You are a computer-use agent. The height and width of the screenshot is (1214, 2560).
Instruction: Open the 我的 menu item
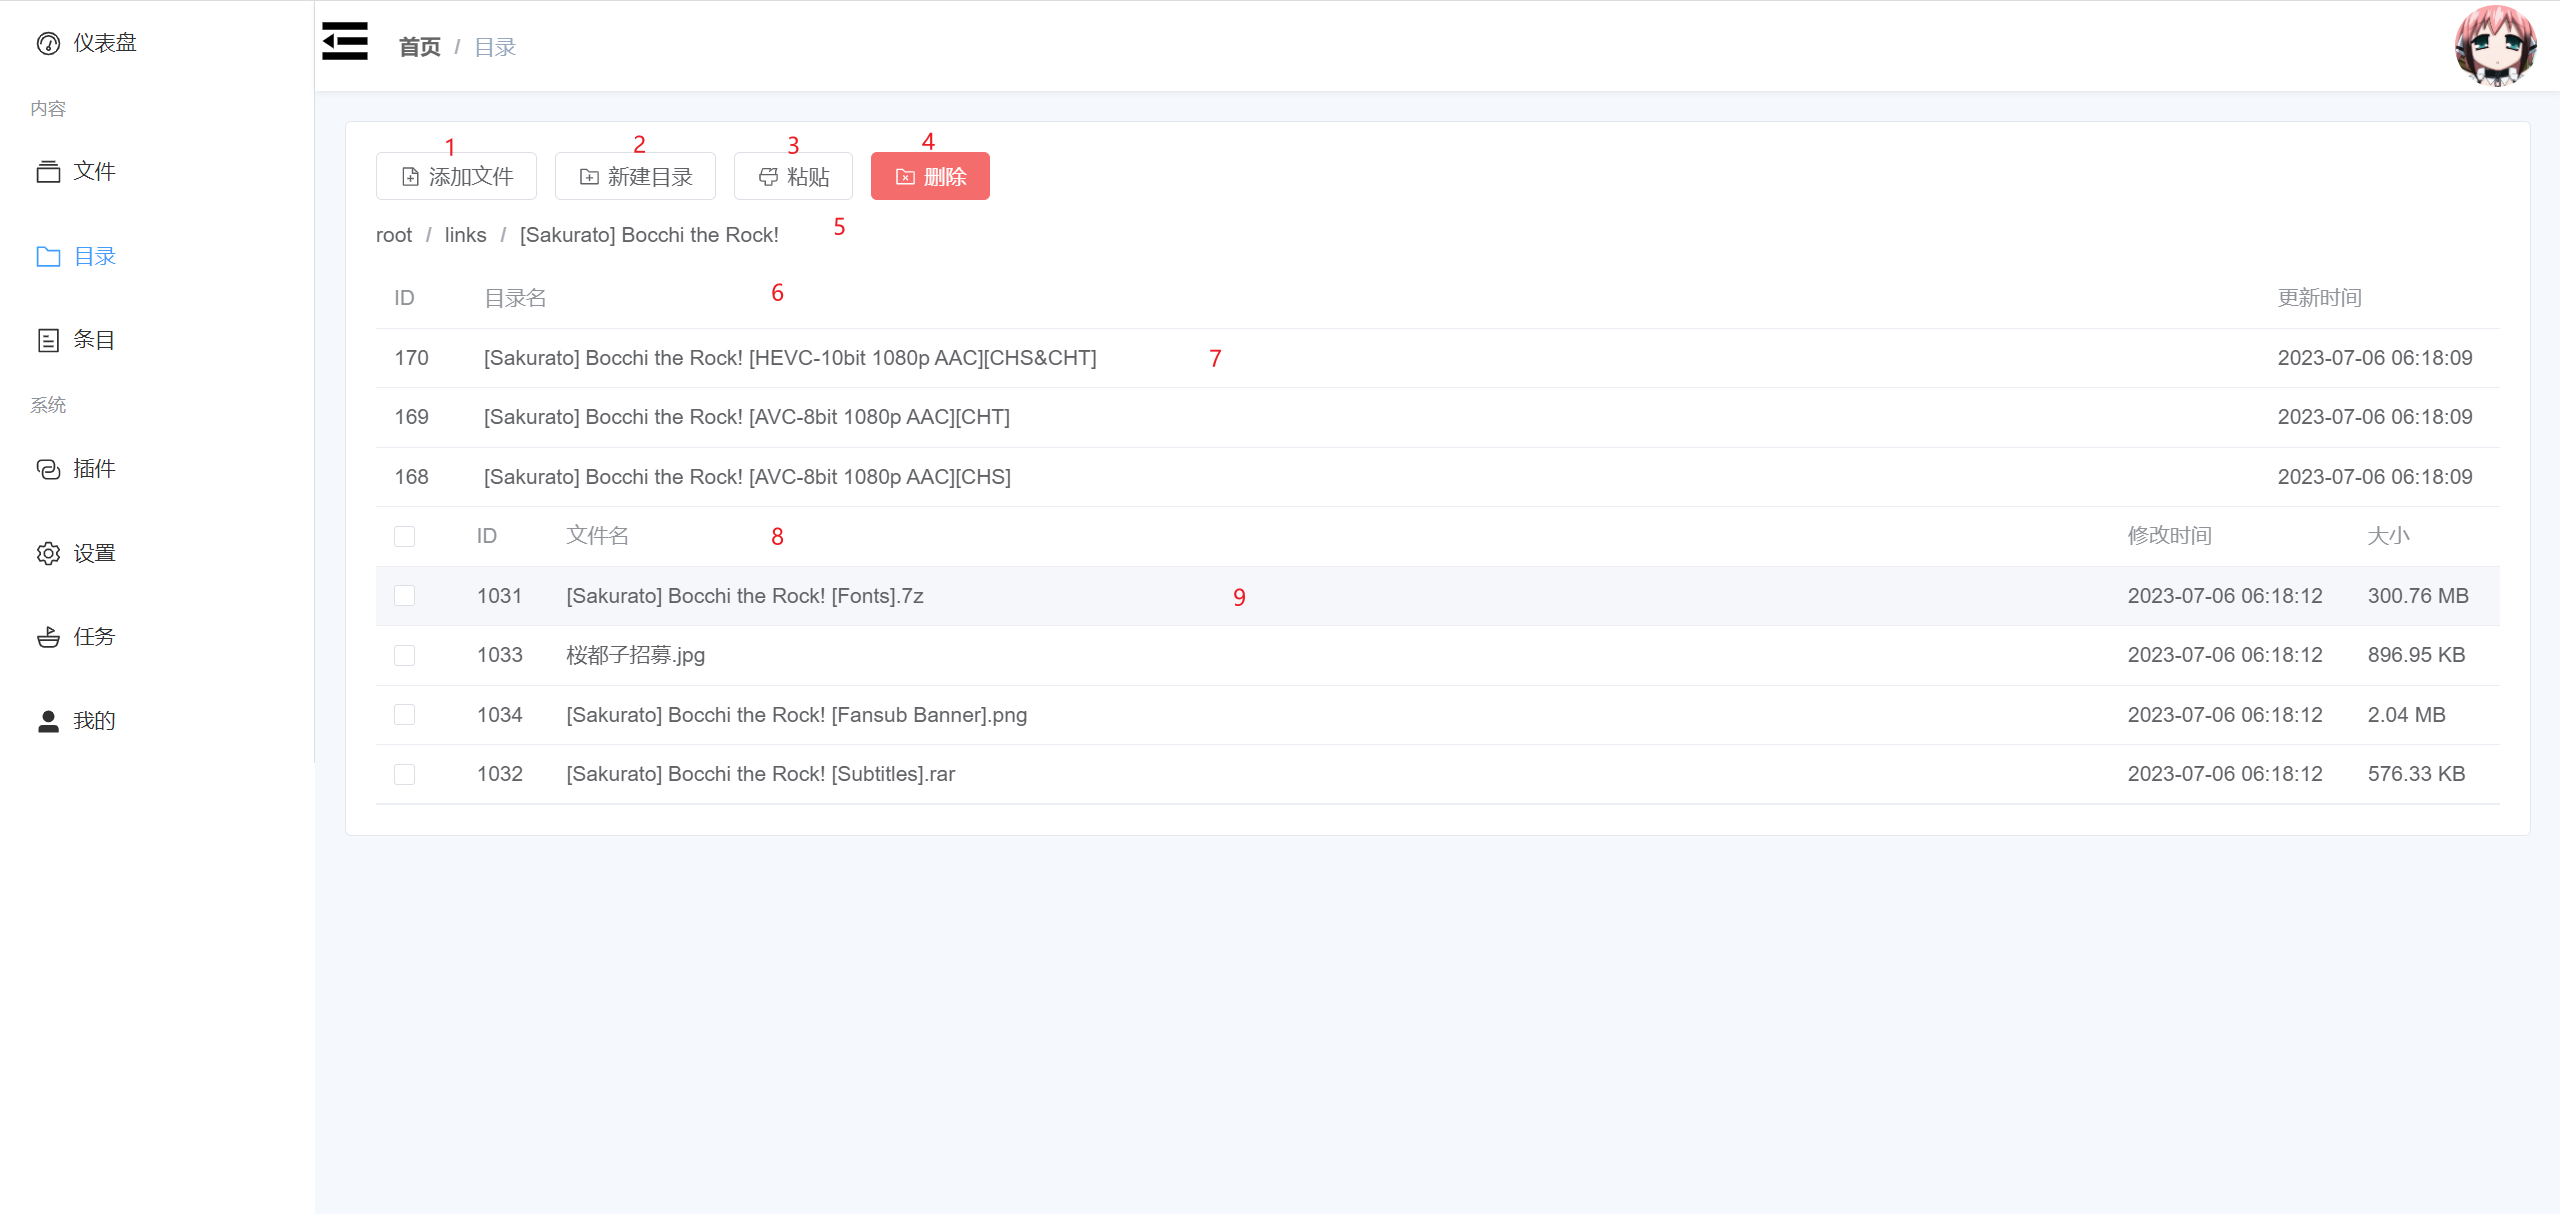(157, 721)
